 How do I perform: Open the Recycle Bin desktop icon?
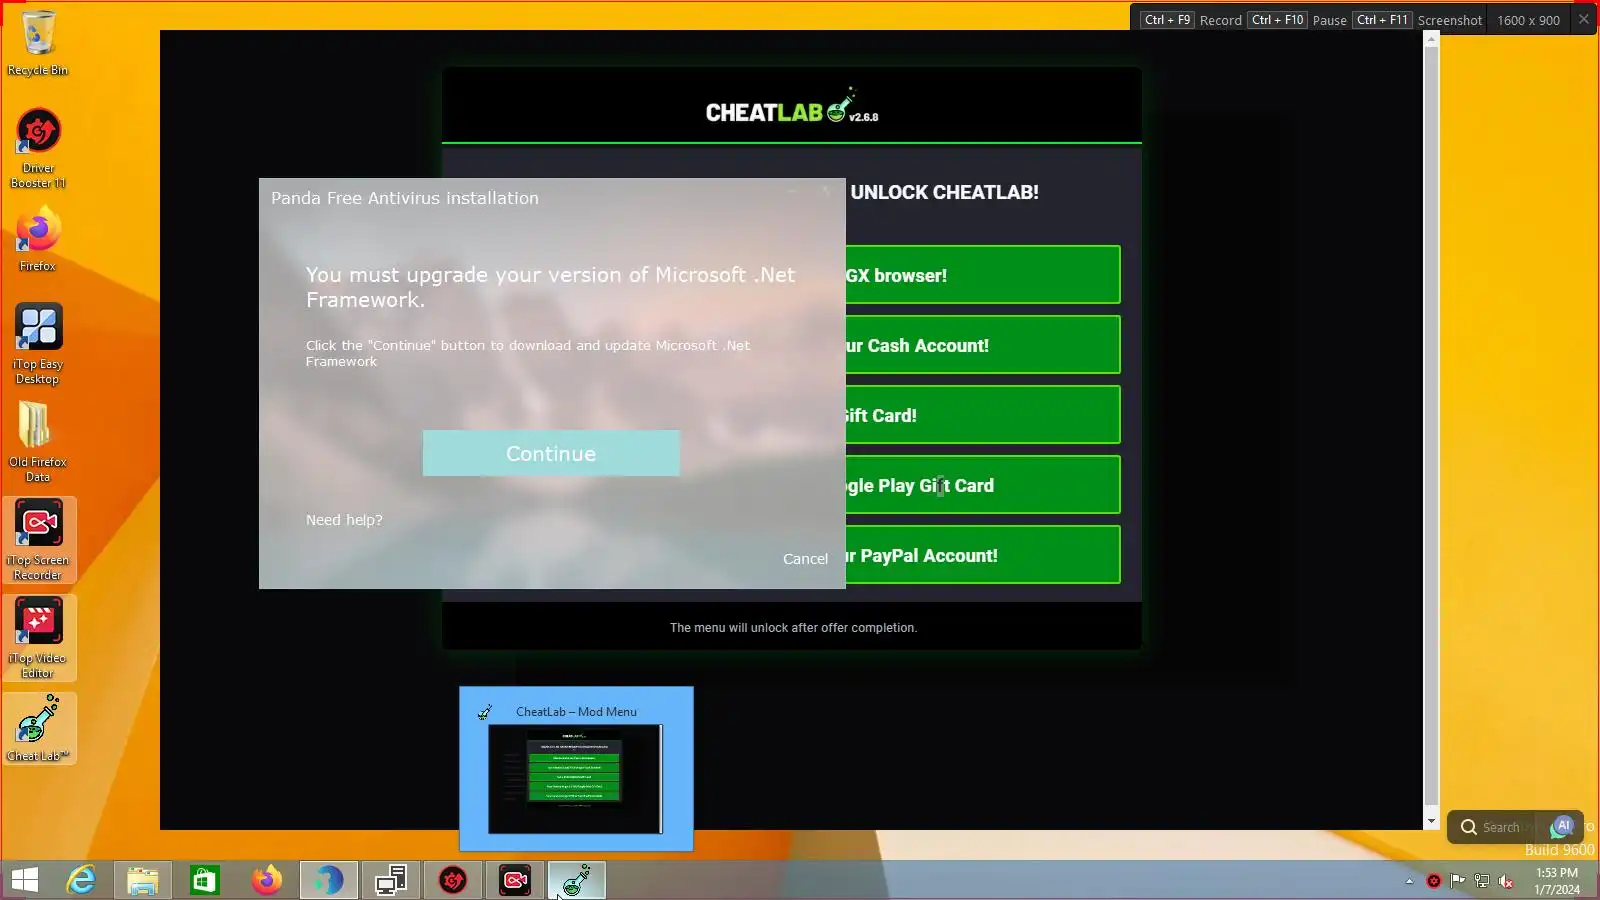click(x=38, y=42)
